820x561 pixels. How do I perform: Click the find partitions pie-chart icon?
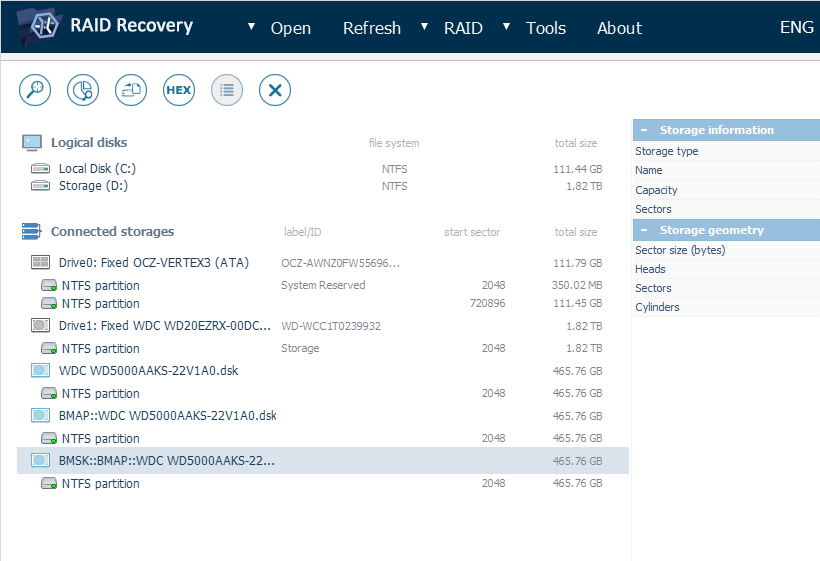click(x=83, y=90)
